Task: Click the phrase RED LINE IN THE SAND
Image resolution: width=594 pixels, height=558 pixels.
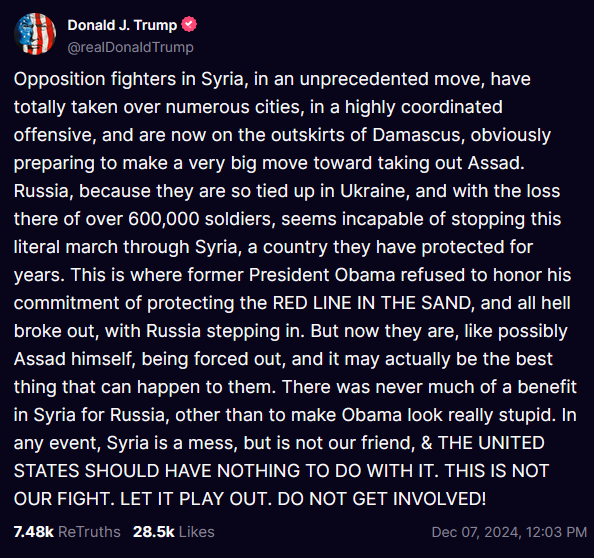Action: coord(371,303)
